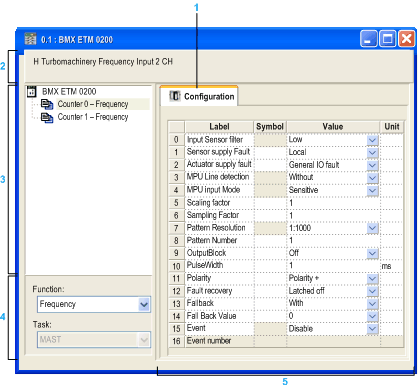Minimize the BMX ETM 0200 window

[x=369, y=39]
